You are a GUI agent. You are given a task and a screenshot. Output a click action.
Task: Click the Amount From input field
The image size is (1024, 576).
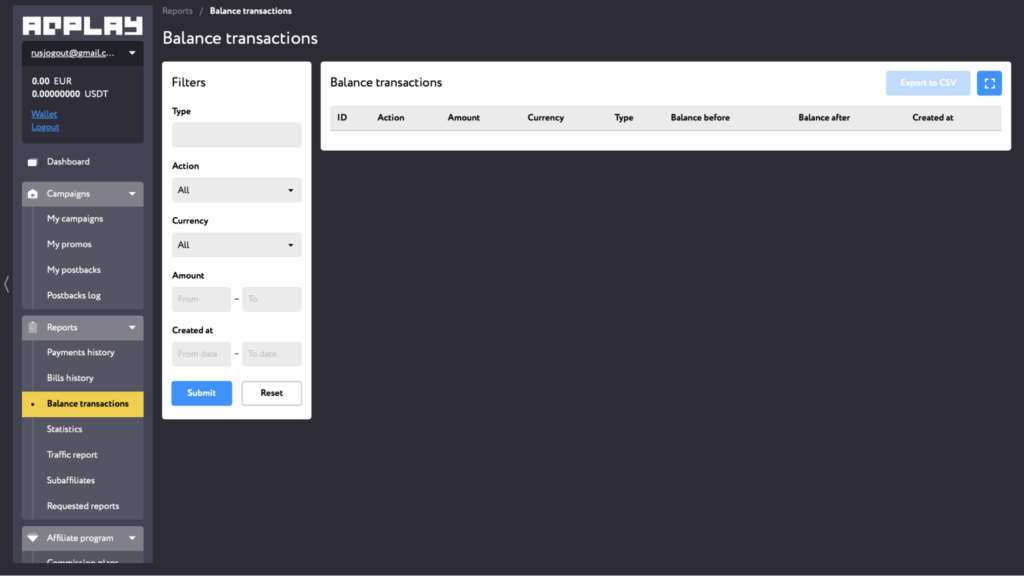click(201, 299)
